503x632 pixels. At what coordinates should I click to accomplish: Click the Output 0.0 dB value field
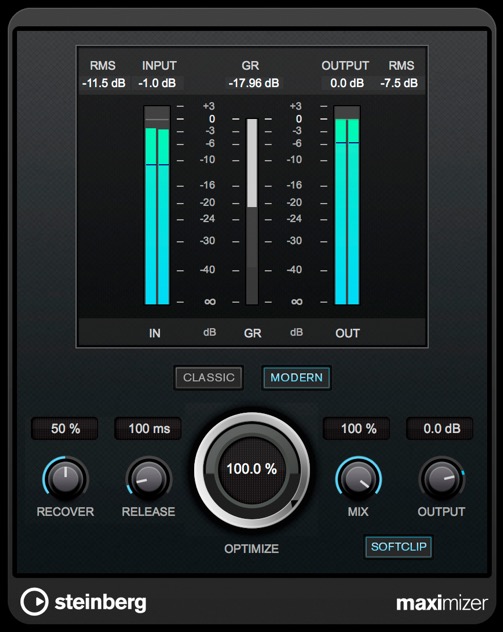tap(440, 428)
